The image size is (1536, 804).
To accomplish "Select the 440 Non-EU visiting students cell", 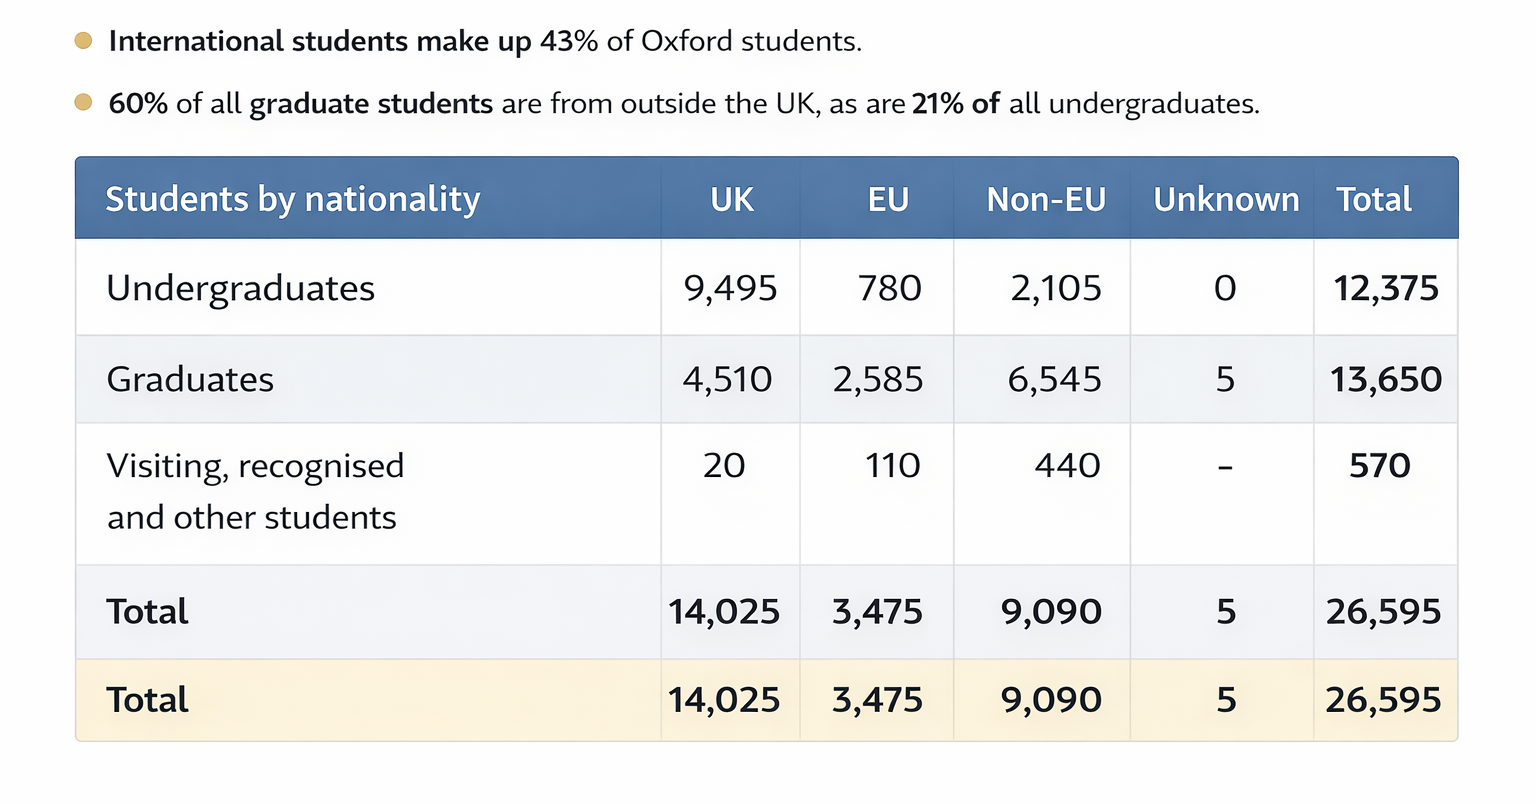I will coord(1067,465).
